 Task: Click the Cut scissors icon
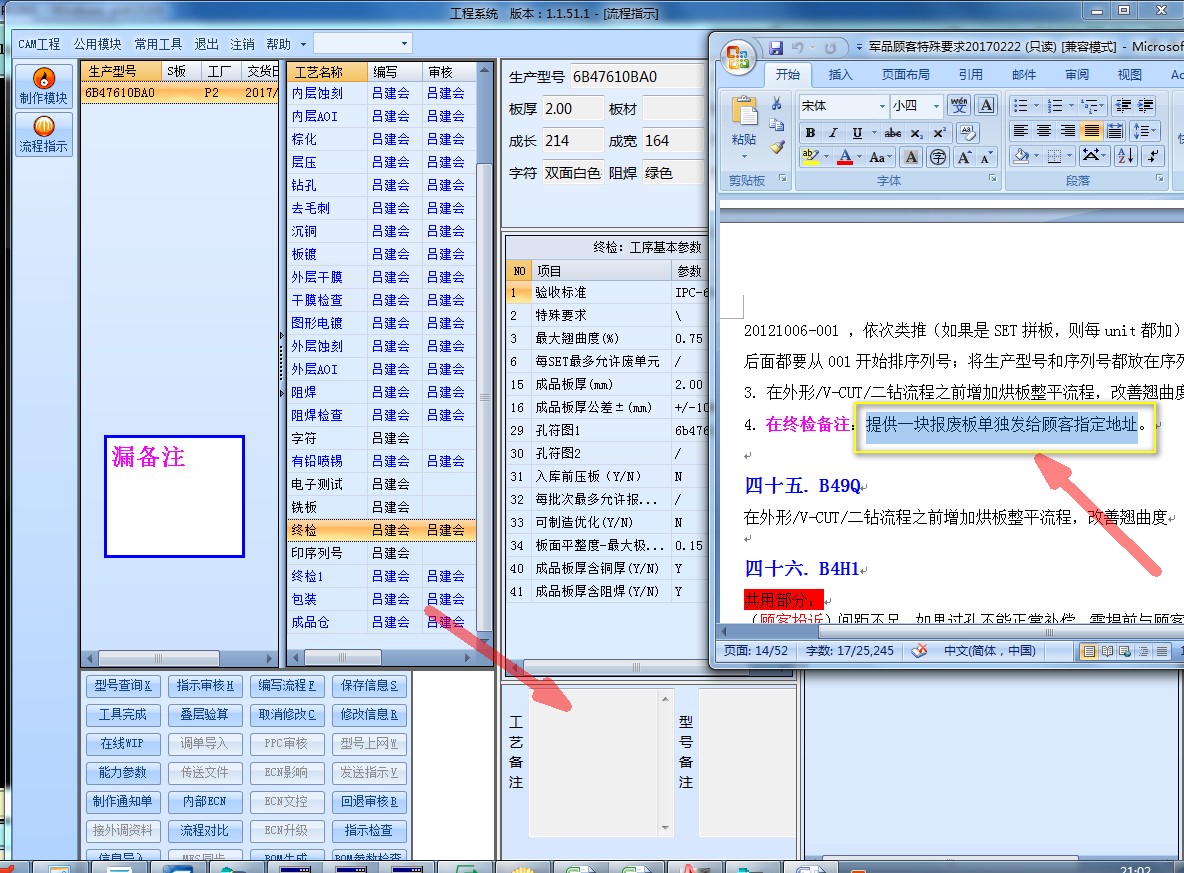[776, 103]
